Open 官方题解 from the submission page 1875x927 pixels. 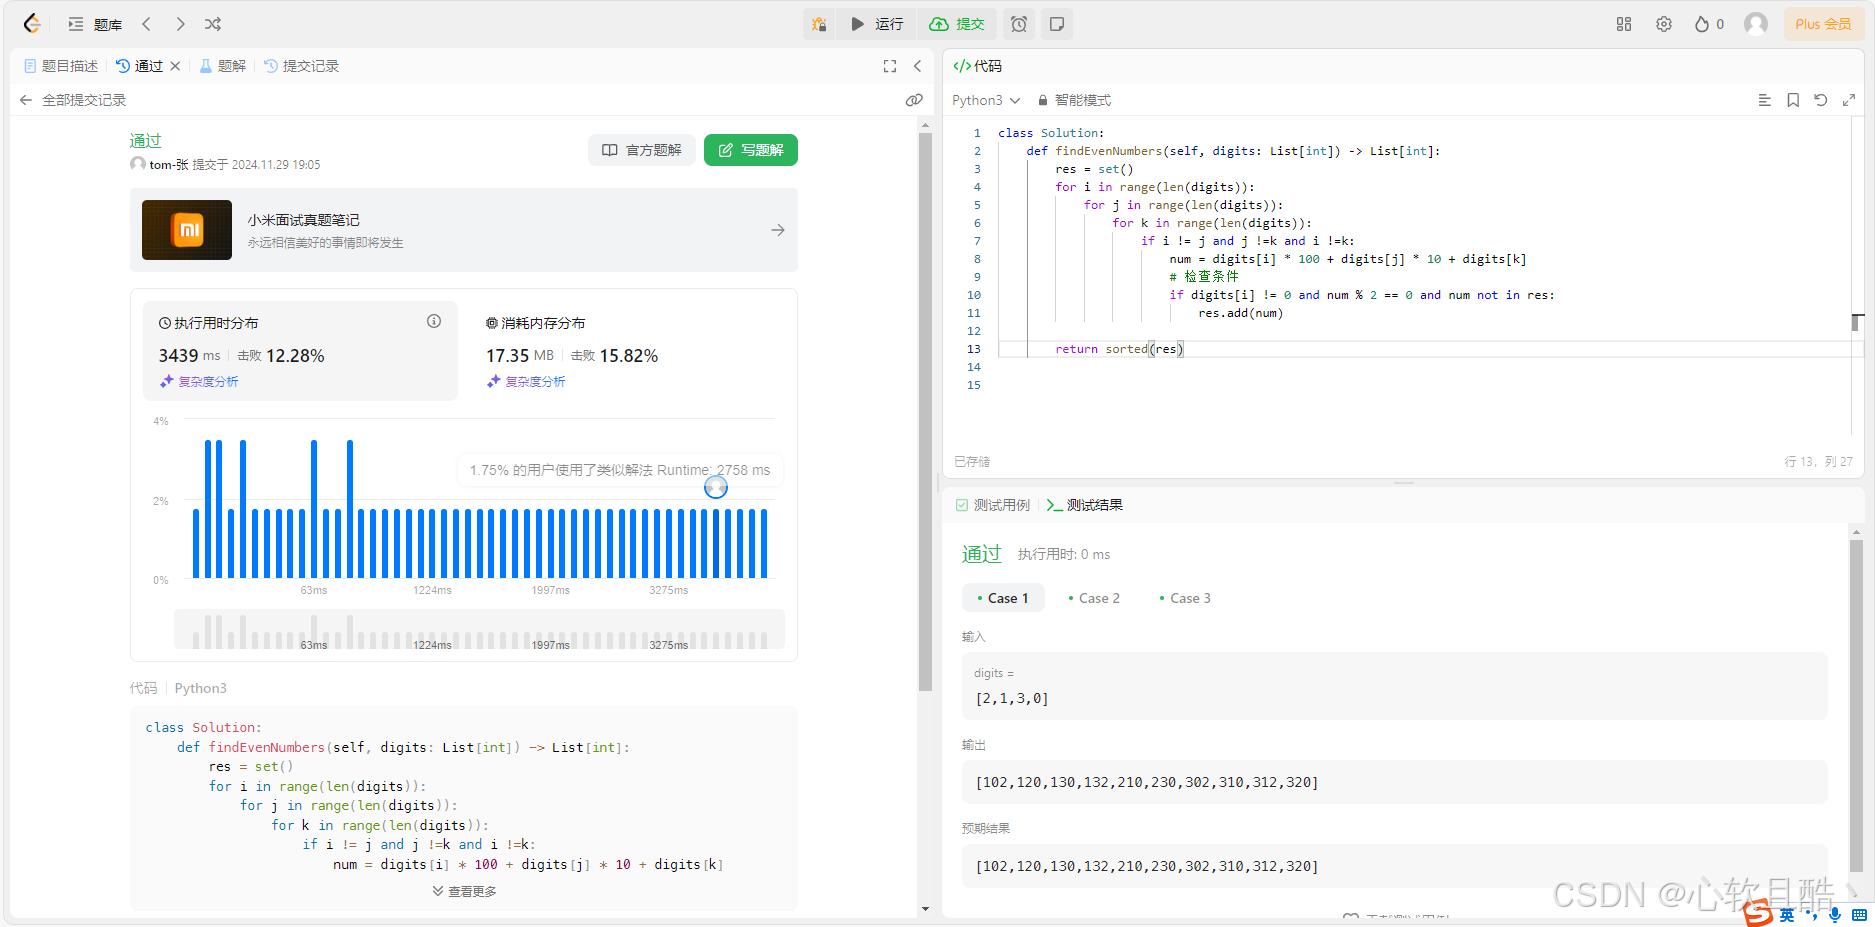pyautogui.click(x=641, y=149)
